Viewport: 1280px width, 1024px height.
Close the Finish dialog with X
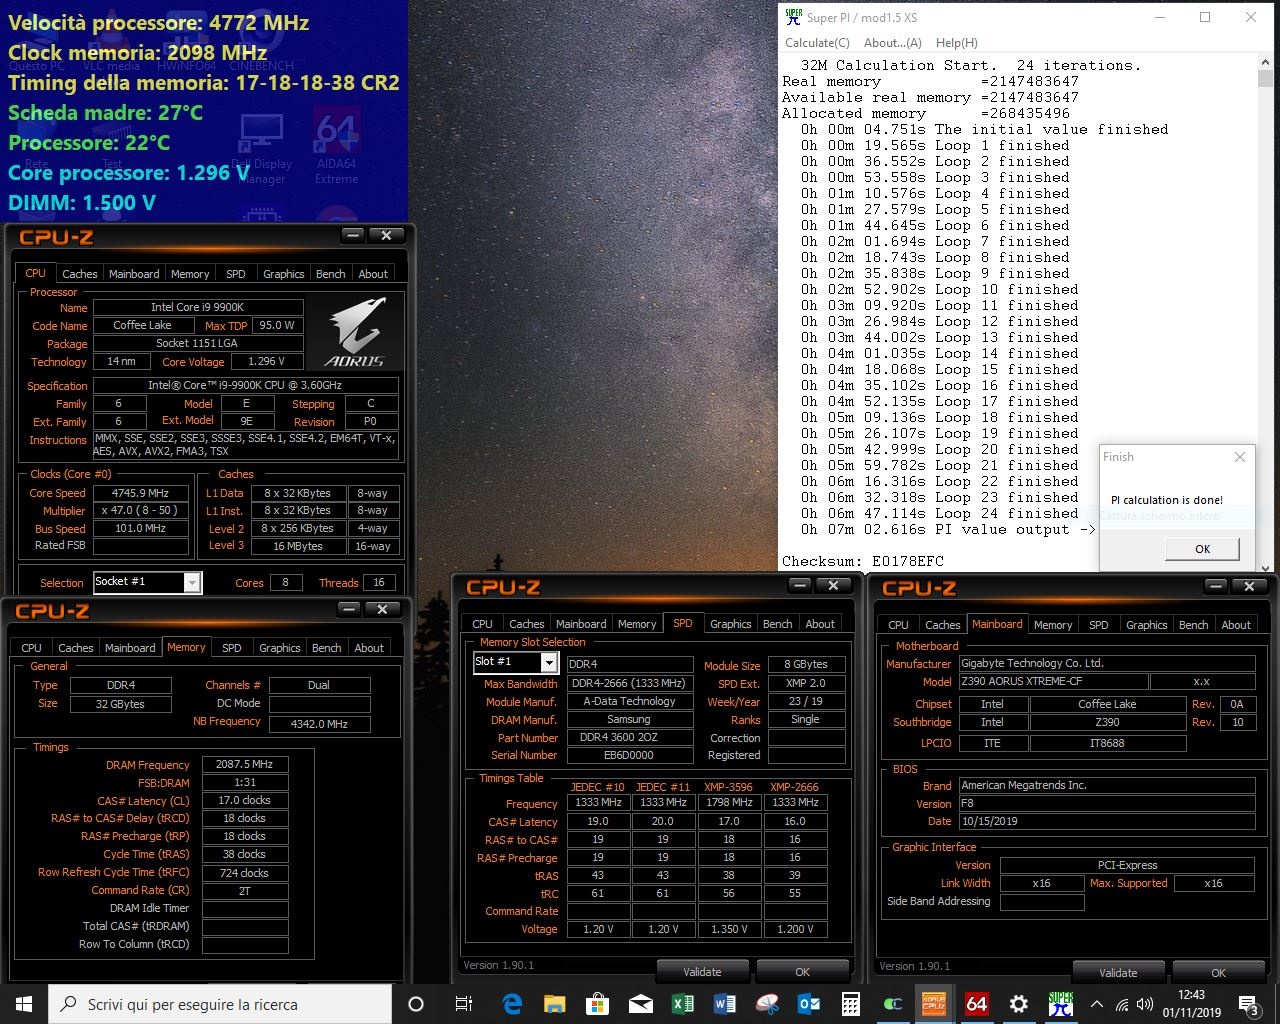coord(1240,457)
